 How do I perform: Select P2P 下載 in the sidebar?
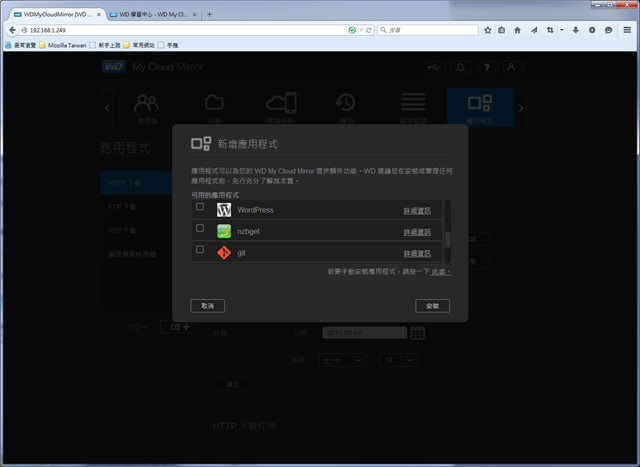(x=137, y=231)
